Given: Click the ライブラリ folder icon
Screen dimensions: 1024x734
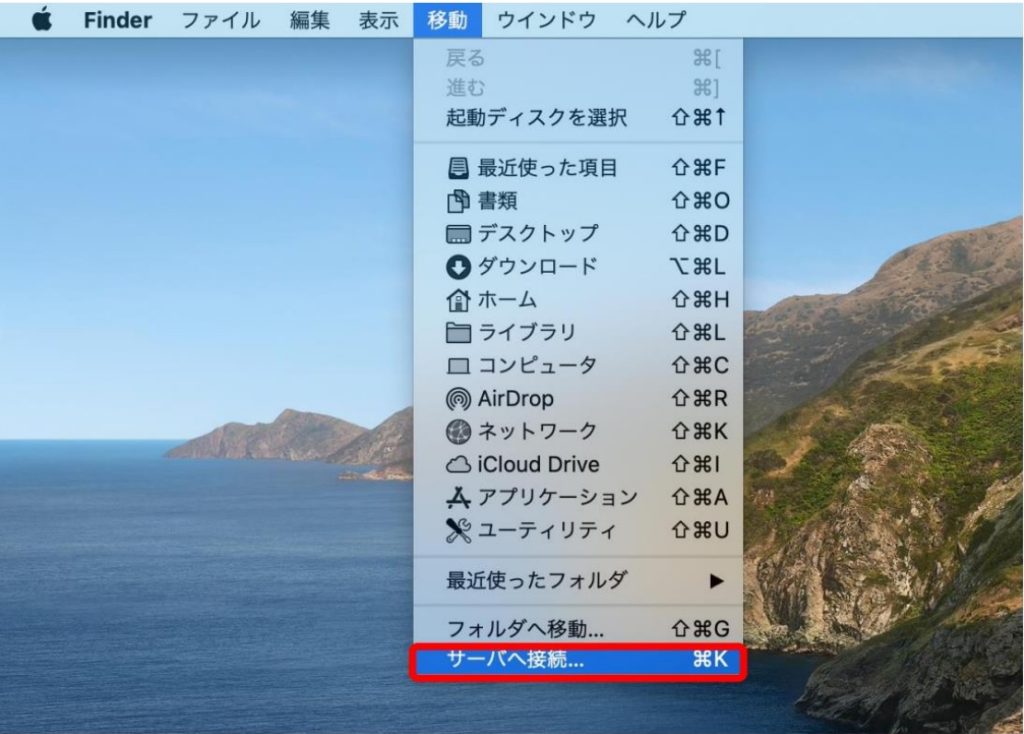Looking at the screenshot, I should pos(458,332).
